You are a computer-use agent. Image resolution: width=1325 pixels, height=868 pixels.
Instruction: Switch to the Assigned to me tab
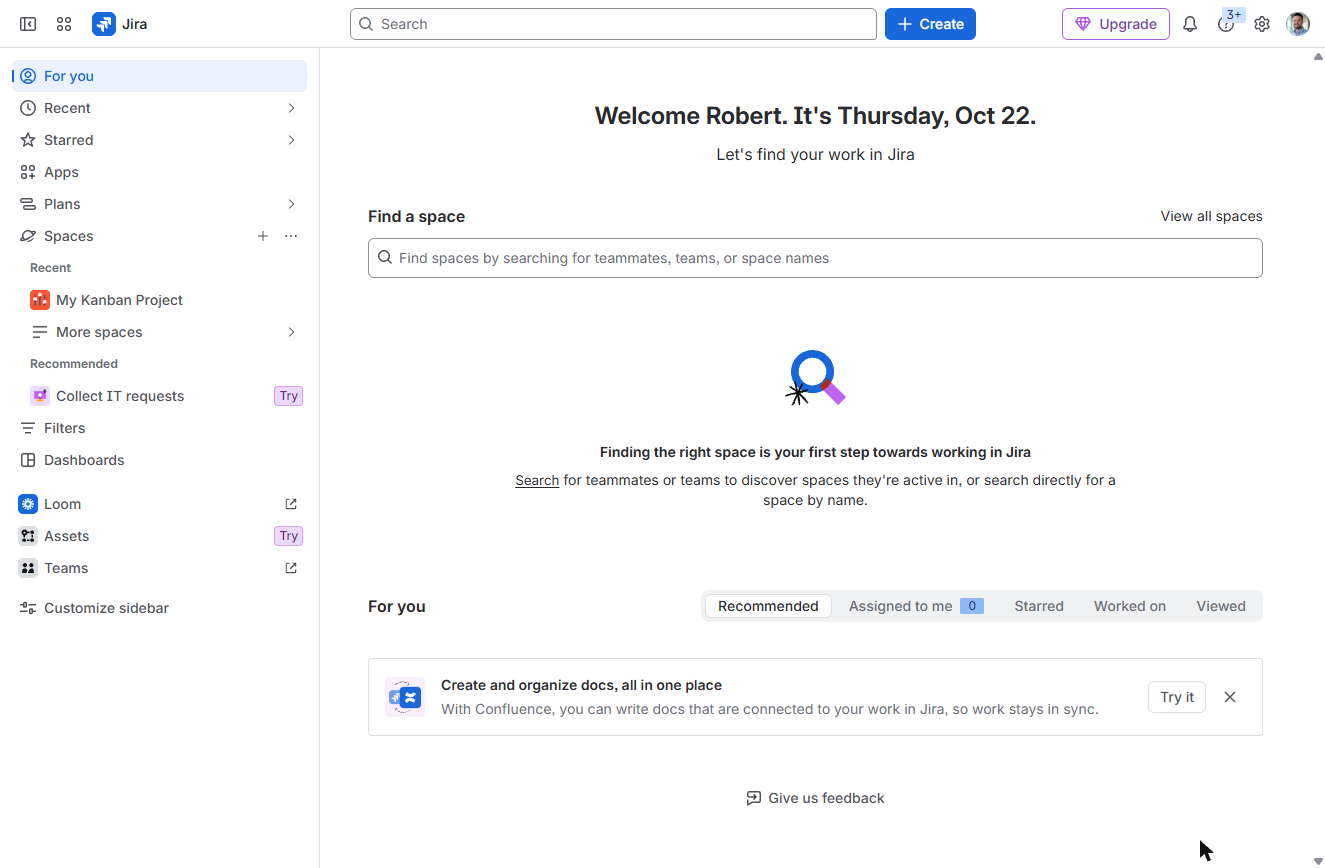tap(916, 606)
